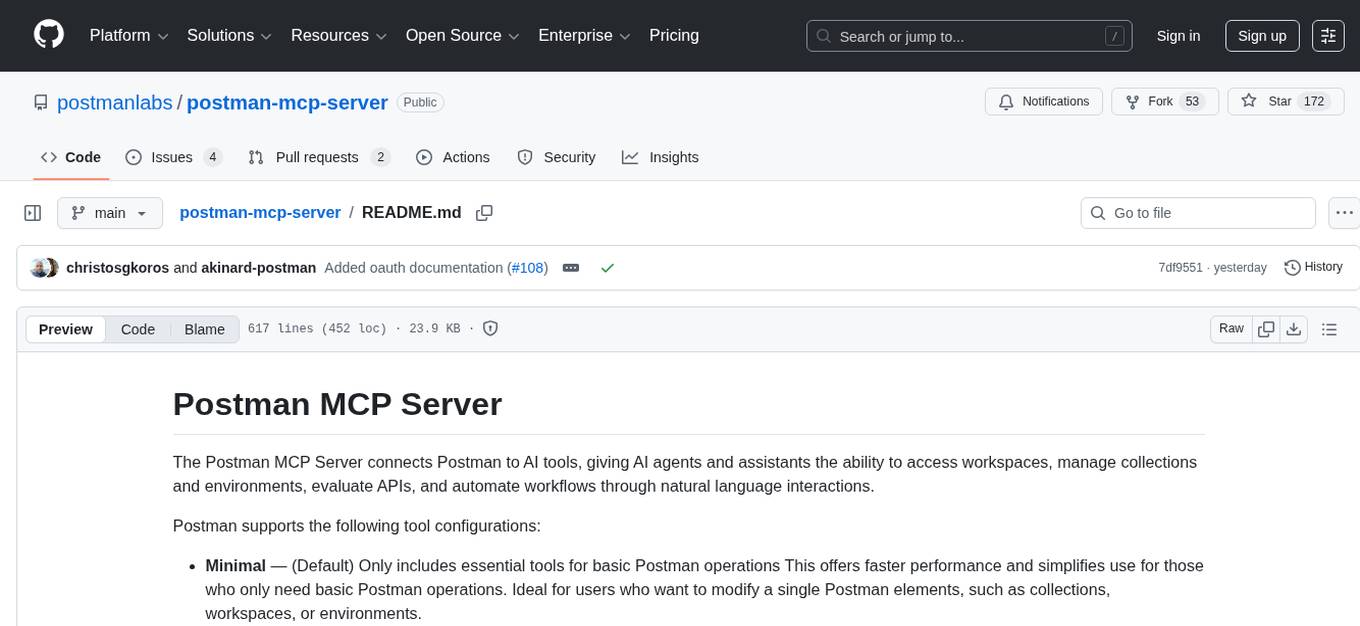The image size is (1360, 626).
Task: Open the README outline headings icon
Action: (1329, 328)
